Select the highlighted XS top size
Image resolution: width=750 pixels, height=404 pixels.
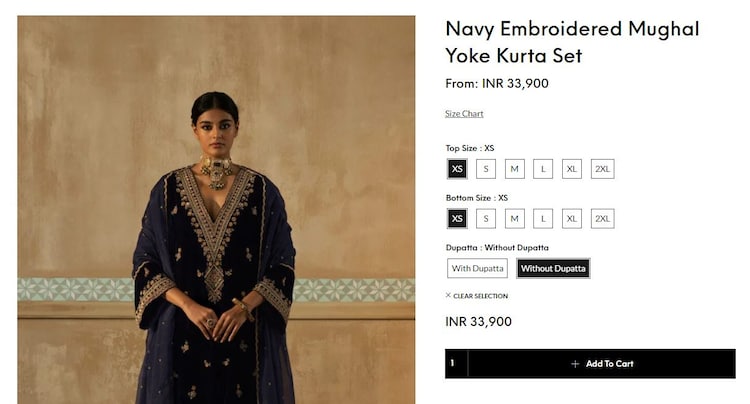pos(457,169)
